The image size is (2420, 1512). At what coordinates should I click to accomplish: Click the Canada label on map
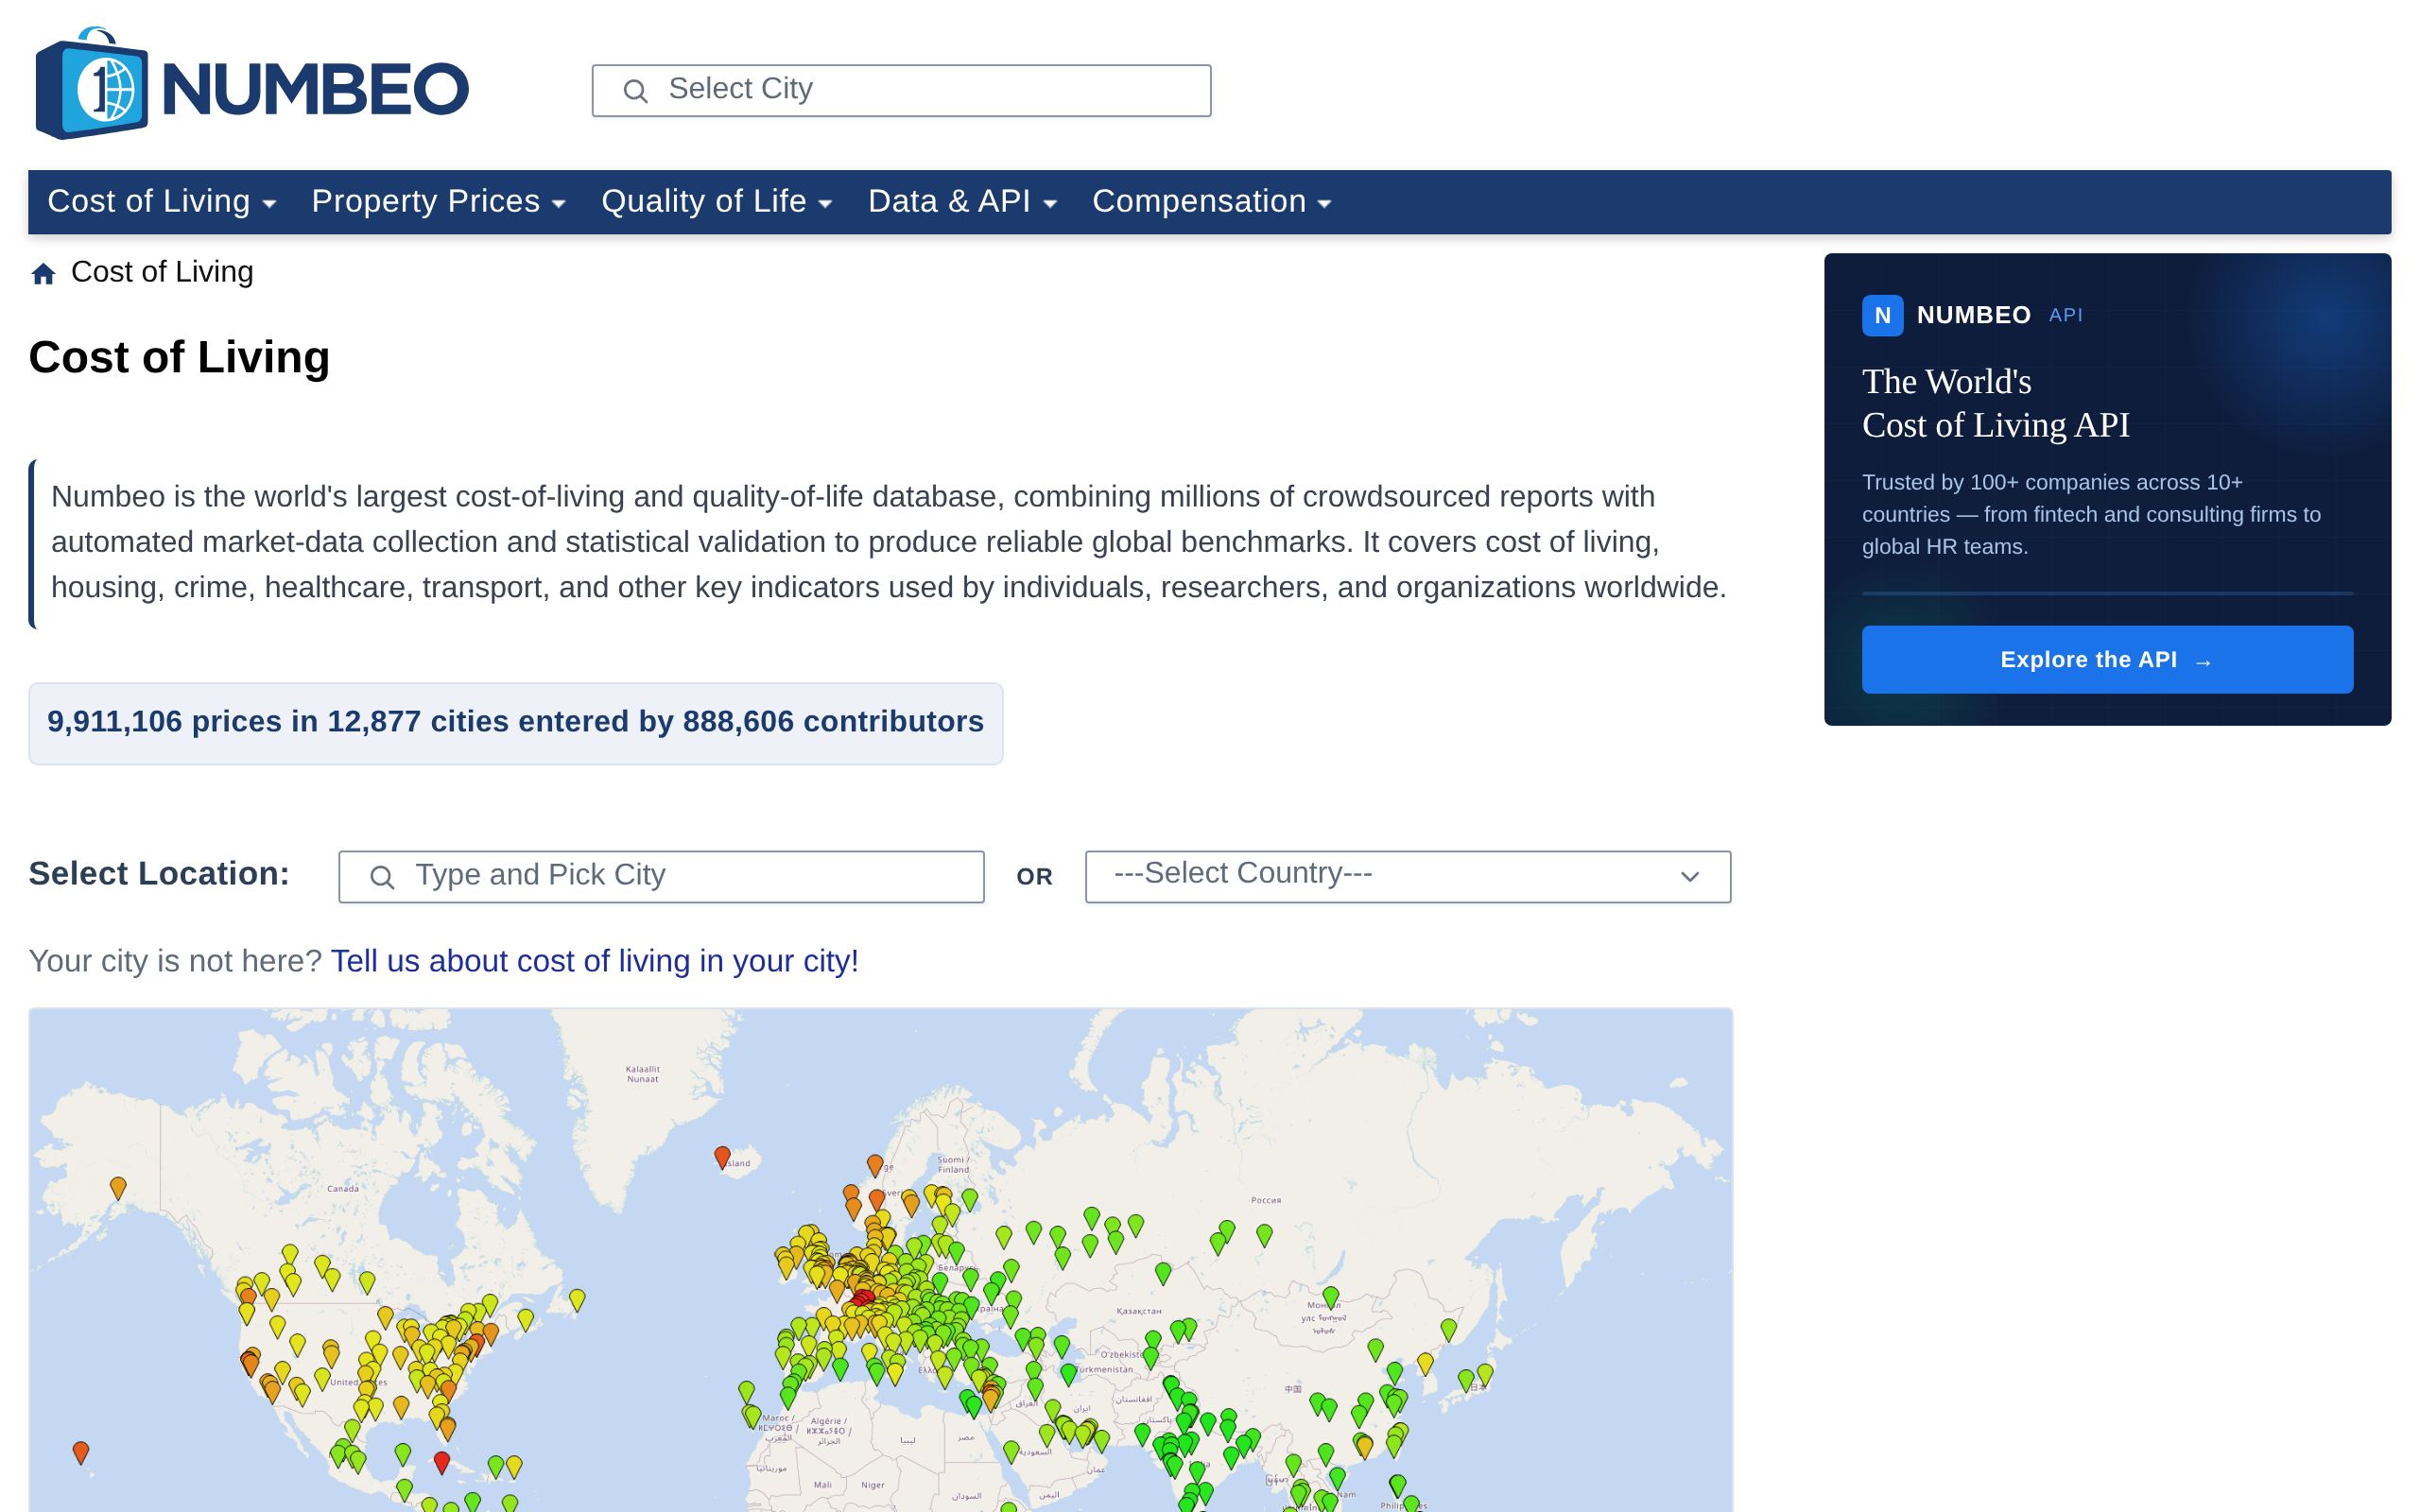coord(343,1189)
